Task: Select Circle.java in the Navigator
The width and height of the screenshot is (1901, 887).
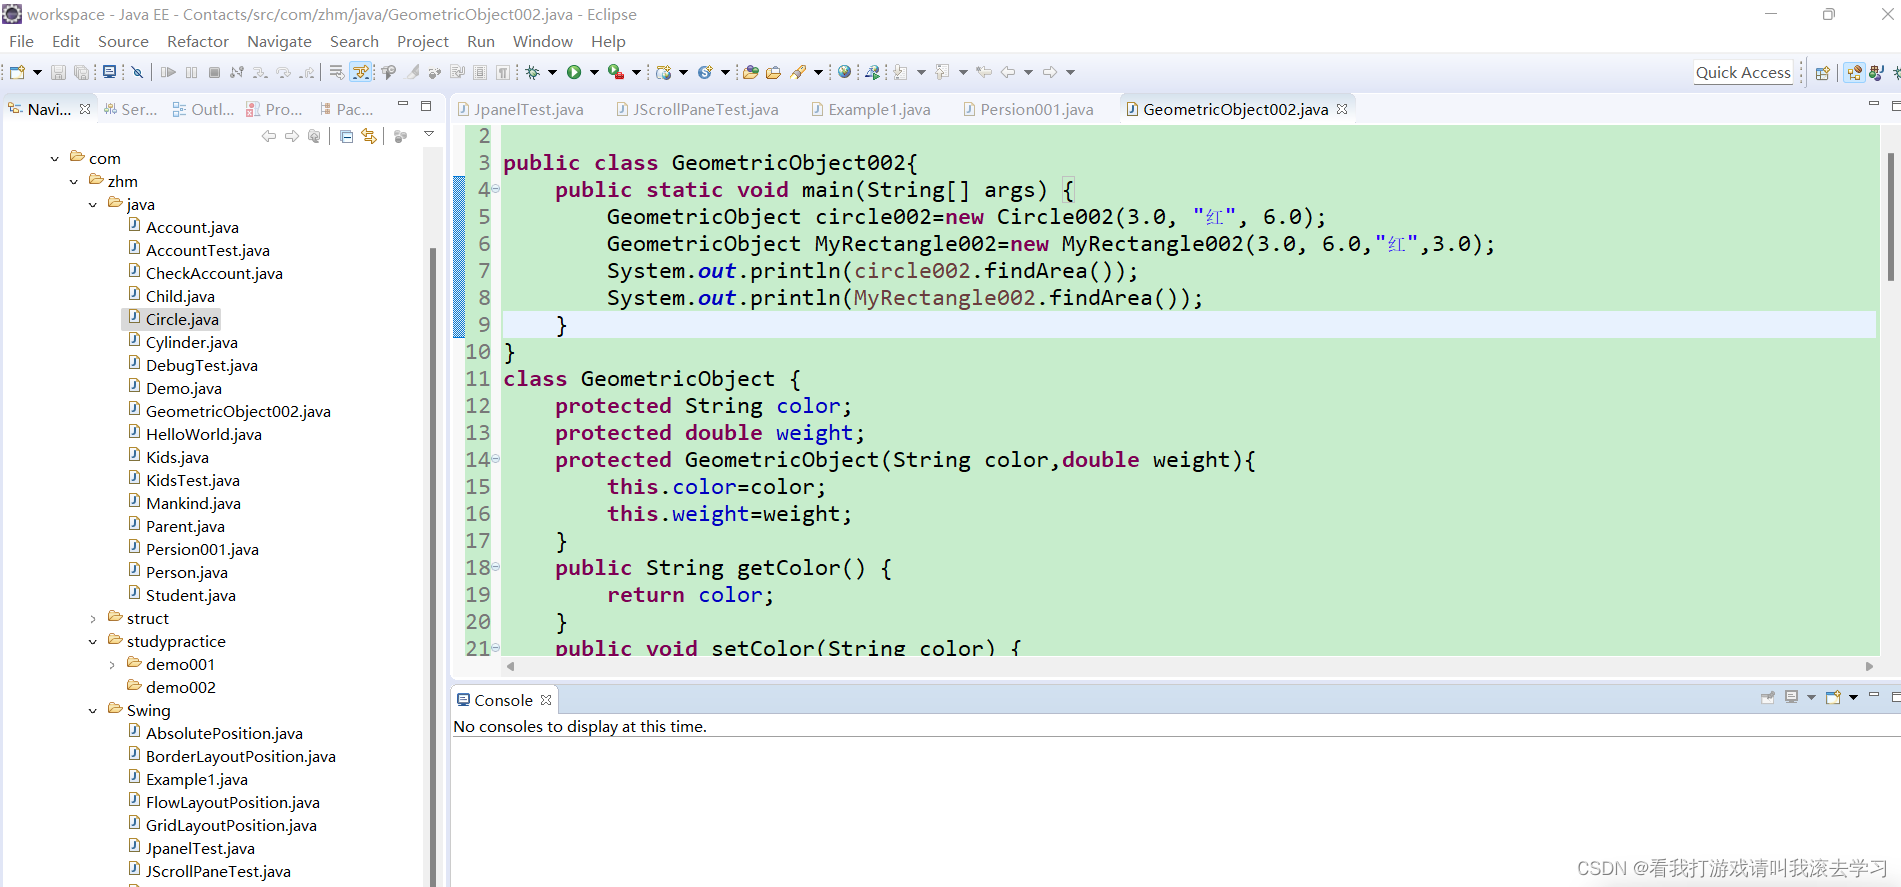Action: click(x=181, y=319)
